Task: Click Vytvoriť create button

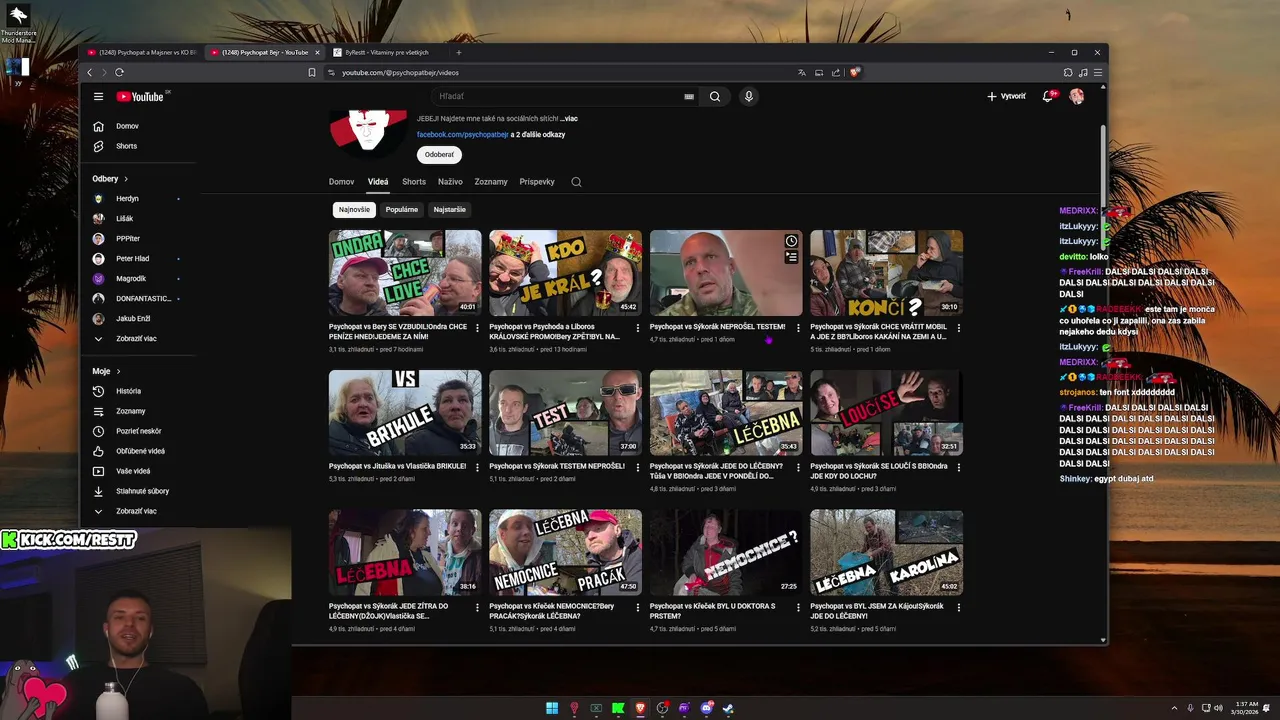Action: [1006, 96]
